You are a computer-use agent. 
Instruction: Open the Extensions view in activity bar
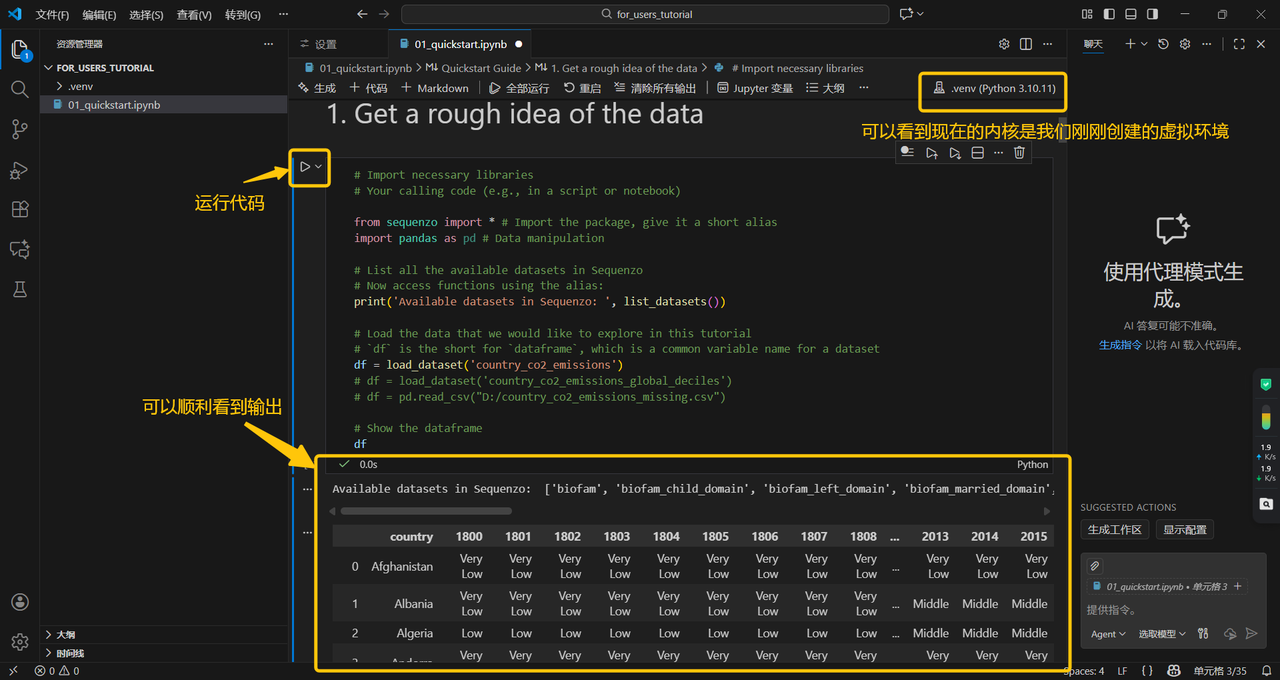pyautogui.click(x=19, y=210)
